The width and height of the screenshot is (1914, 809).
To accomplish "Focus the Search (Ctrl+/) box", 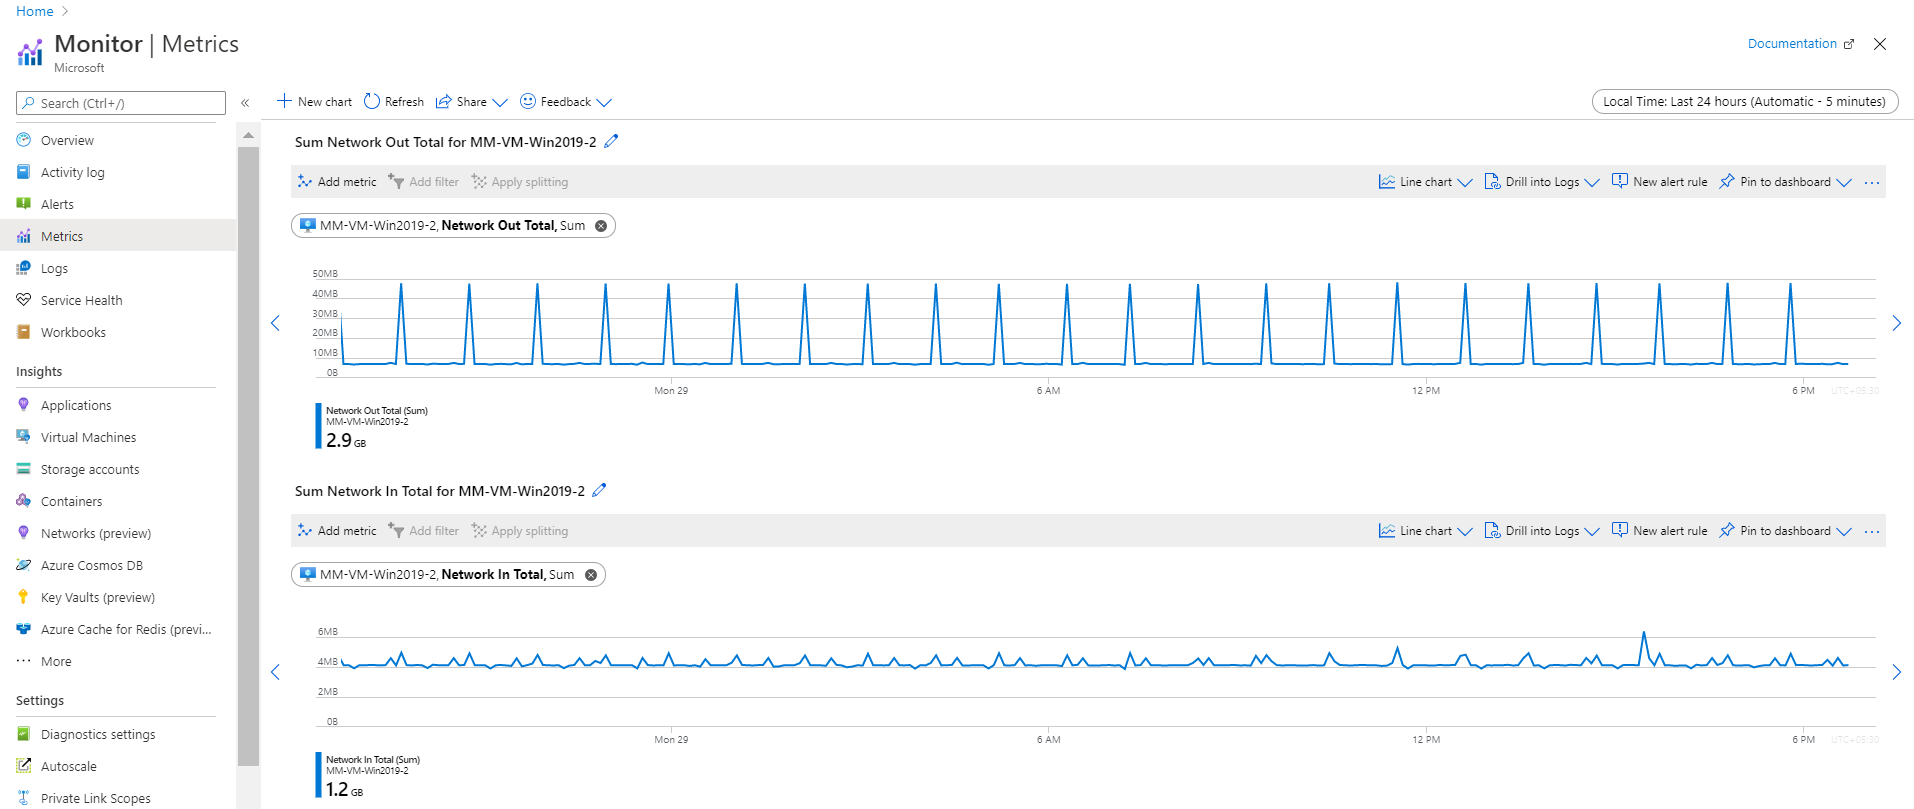I will click(121, 103).
